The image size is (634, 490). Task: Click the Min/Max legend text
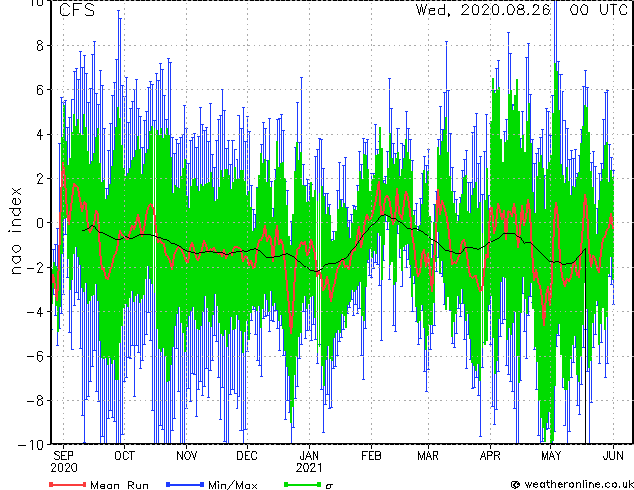click(x=233, y=485)
